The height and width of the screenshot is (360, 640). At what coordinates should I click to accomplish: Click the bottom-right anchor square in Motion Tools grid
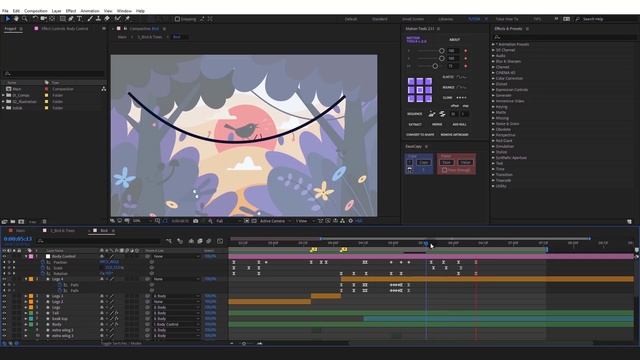[428, 98]
